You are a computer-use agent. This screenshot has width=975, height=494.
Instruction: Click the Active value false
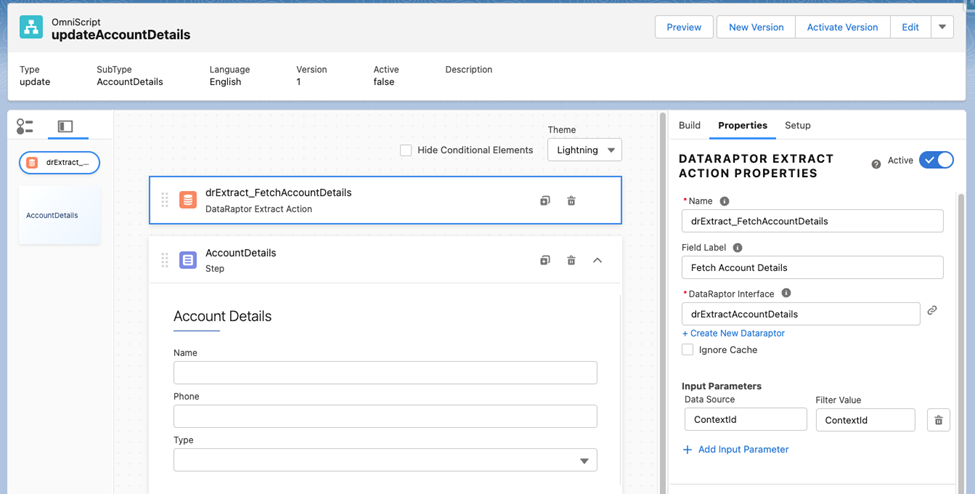point(384,82)
